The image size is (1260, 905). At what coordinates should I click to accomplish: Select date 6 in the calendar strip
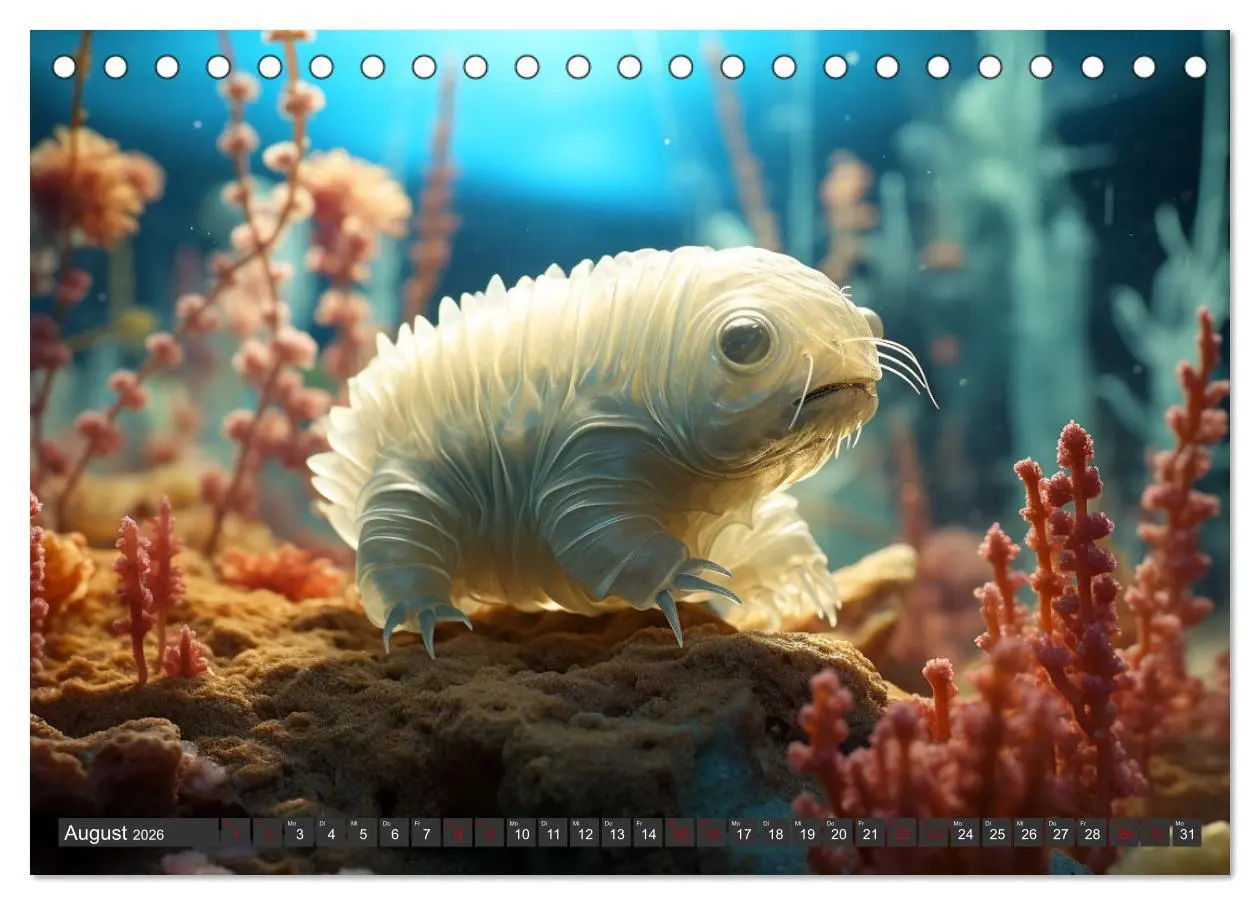[x=394, y=833]
